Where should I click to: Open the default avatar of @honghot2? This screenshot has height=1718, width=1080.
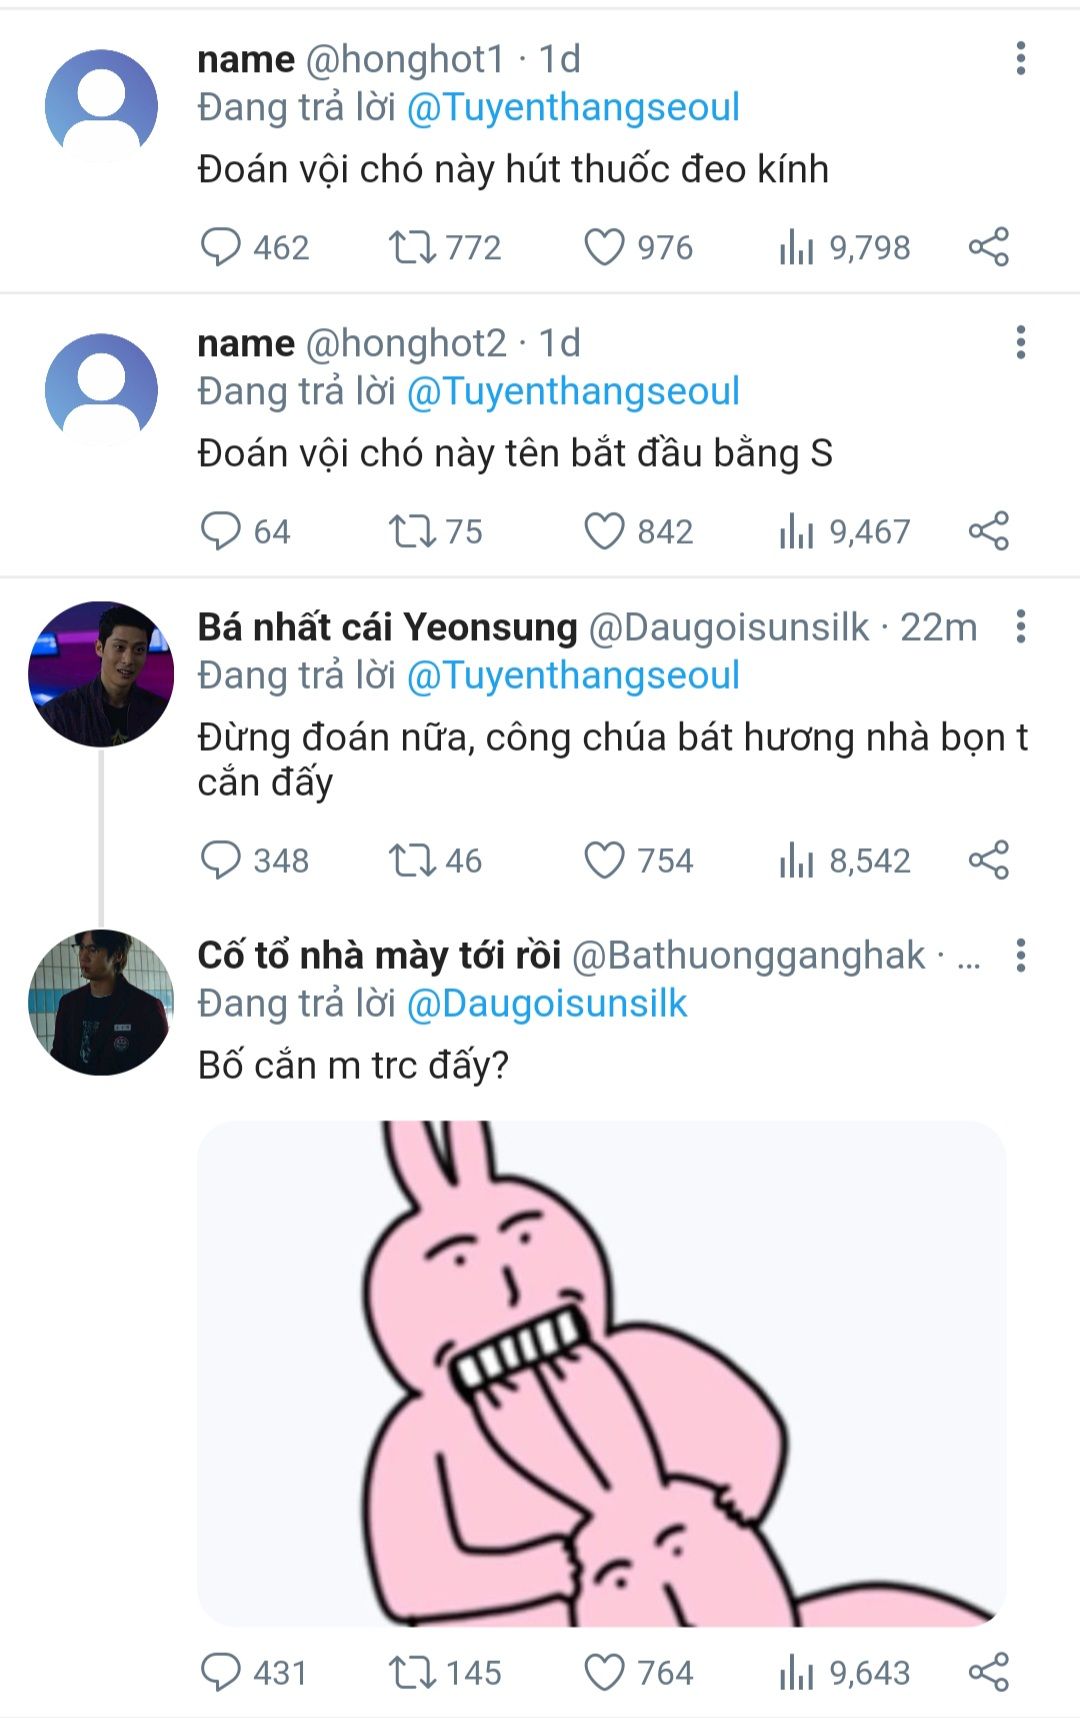(101, 390)
